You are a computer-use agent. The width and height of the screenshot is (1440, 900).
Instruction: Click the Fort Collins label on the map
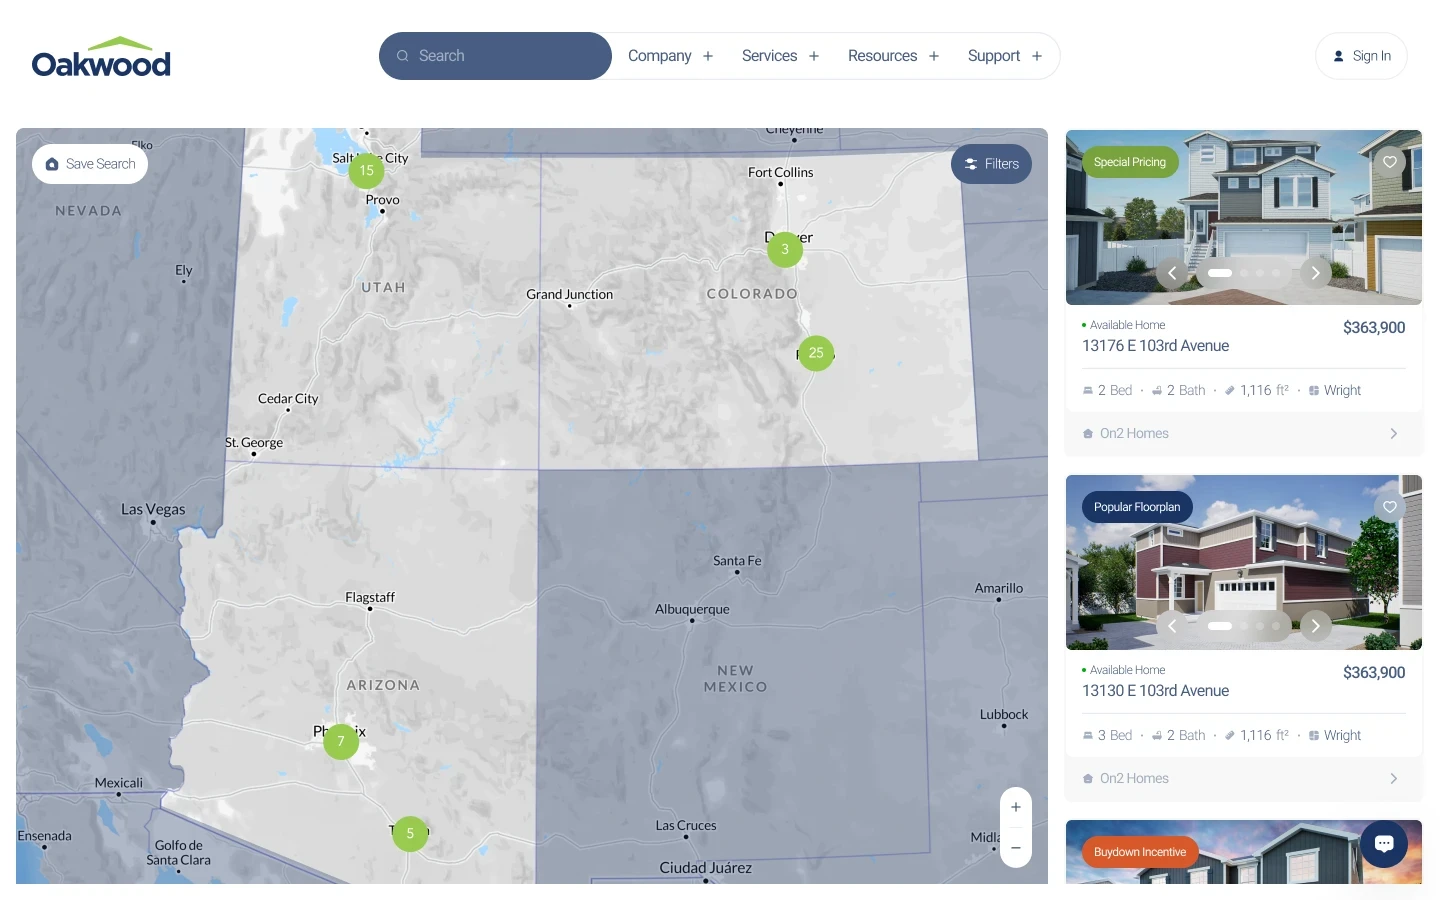point(781,172)
